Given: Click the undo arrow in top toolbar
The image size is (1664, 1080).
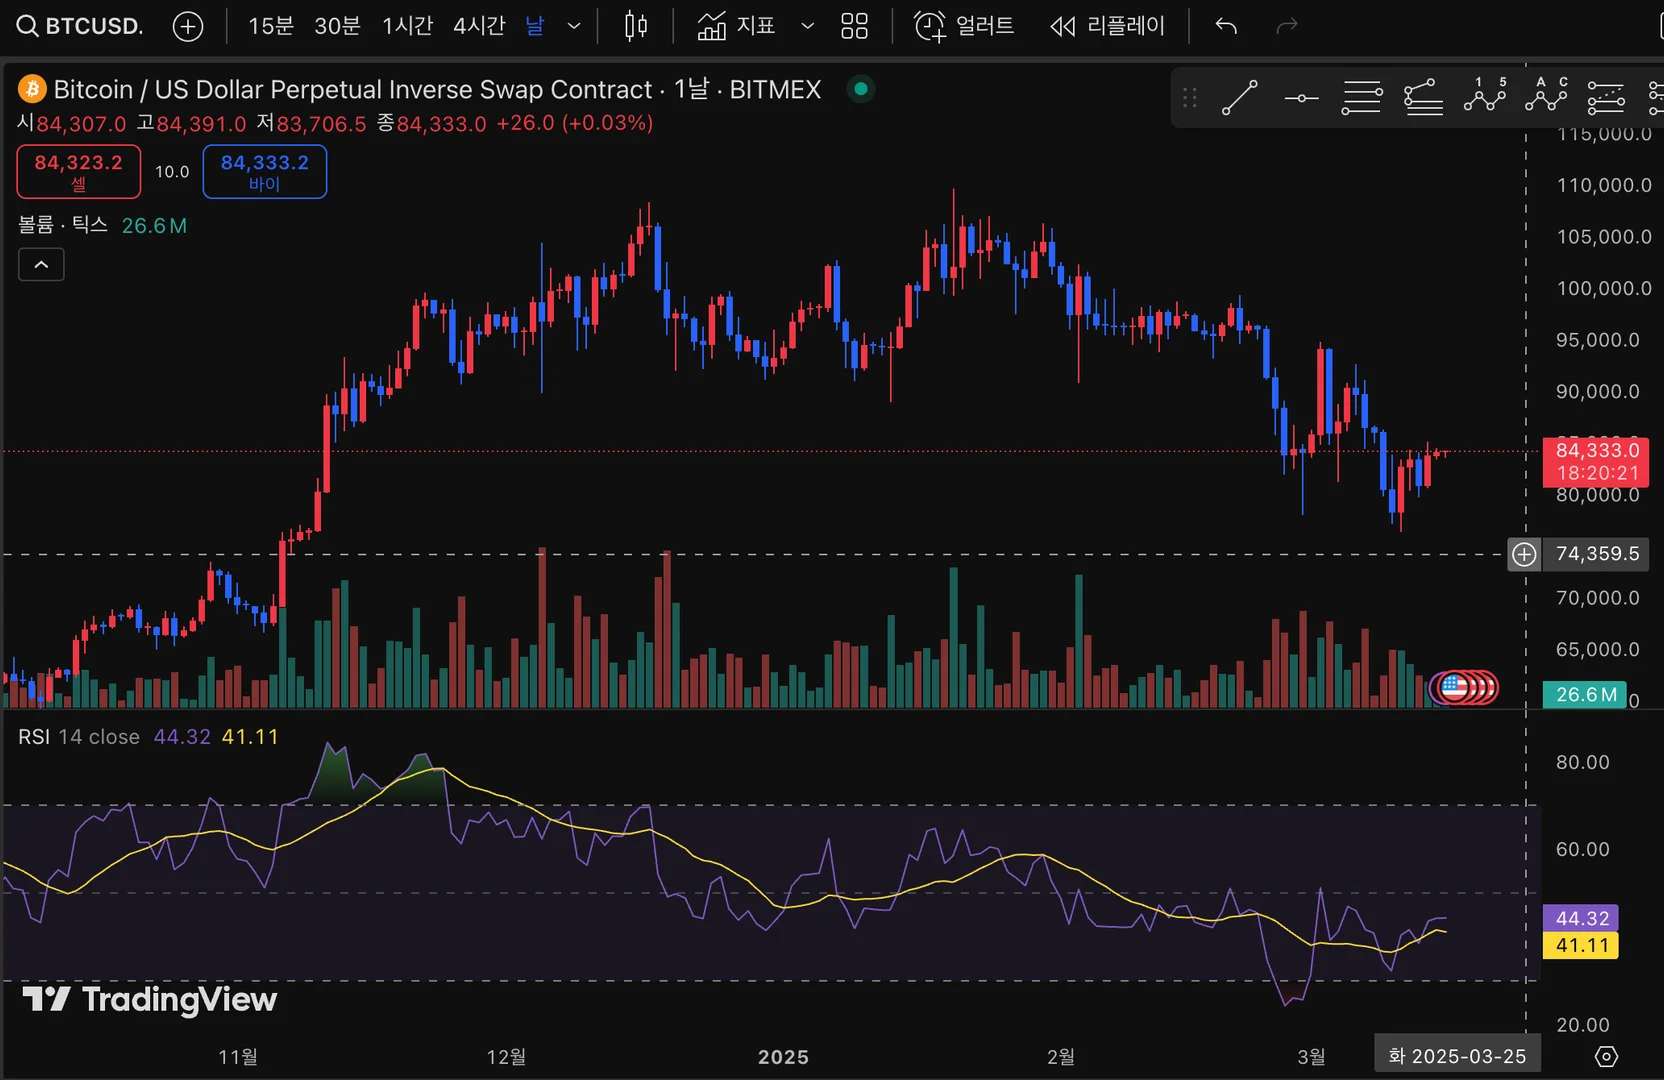Looking at the screenshot, I should coord(1226,26).
